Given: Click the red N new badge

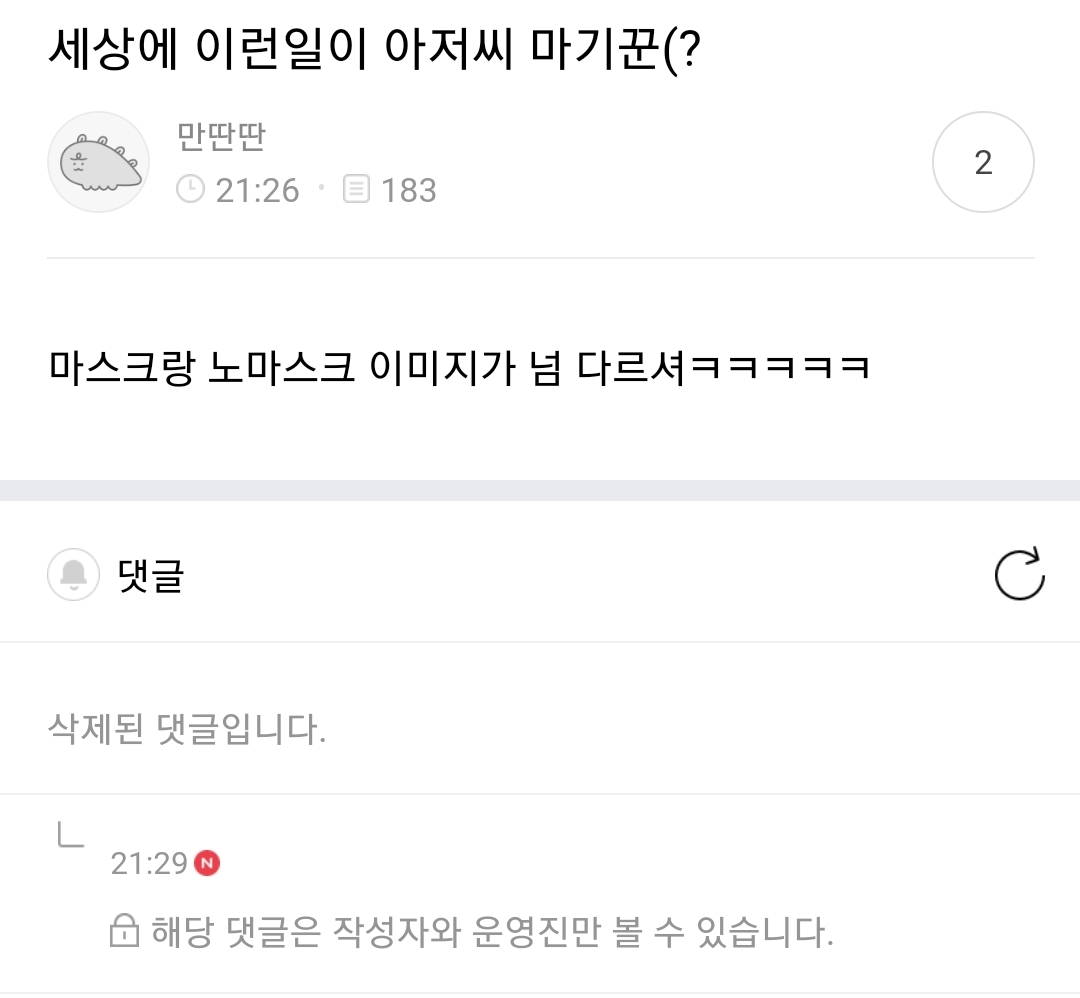Looking at the screenshot, I should coord(207,862).
